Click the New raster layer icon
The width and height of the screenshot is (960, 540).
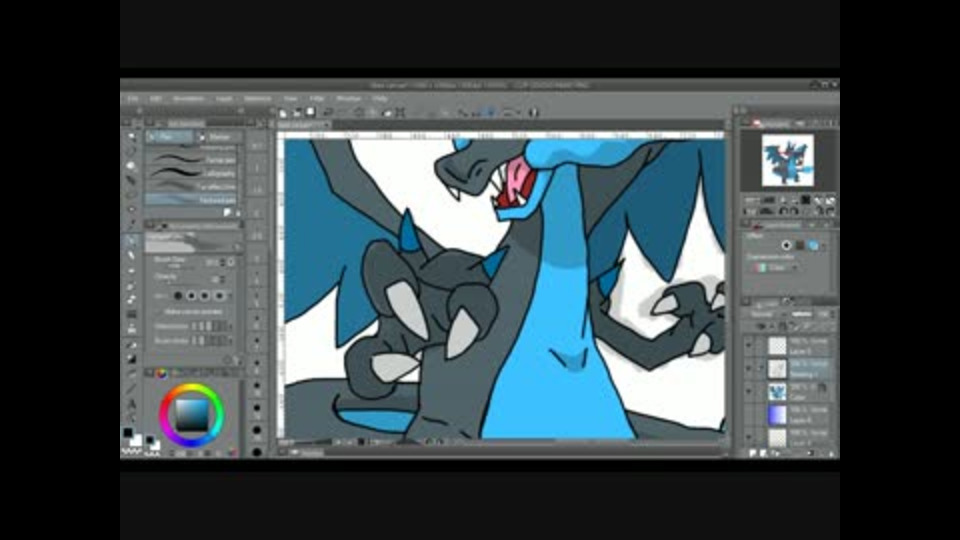(x=754, y=453)
